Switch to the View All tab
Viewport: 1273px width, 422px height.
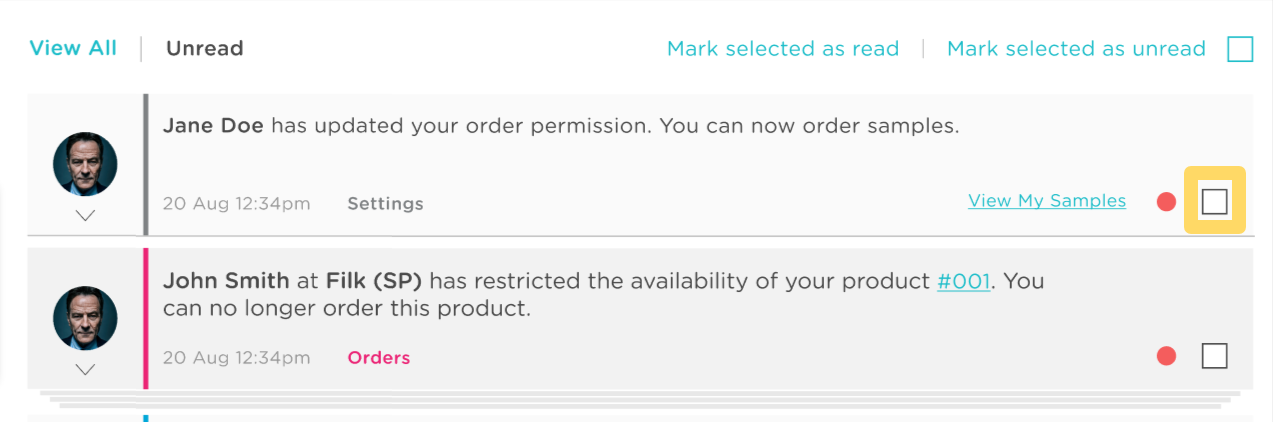[73, 48]
